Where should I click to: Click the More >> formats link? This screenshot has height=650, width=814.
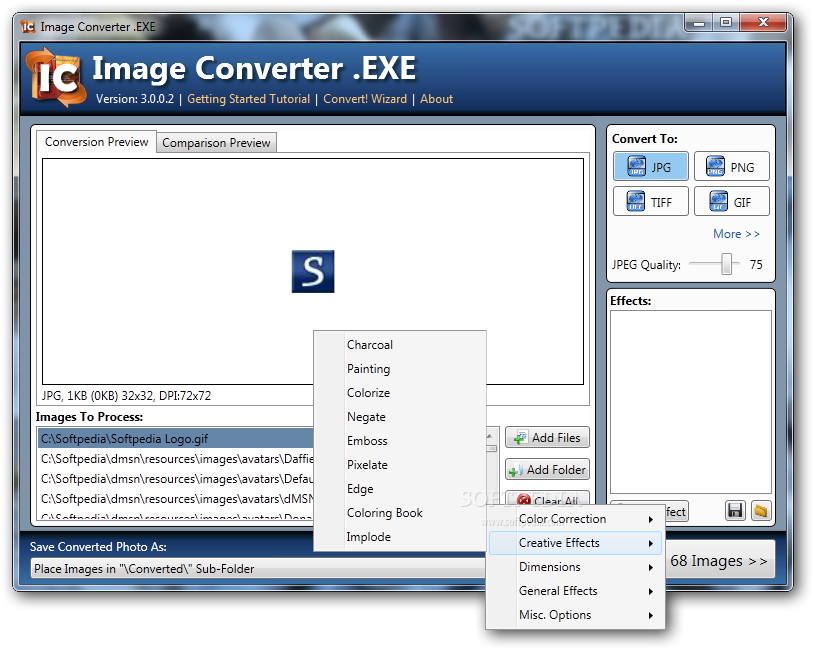(x=736, y=234)
